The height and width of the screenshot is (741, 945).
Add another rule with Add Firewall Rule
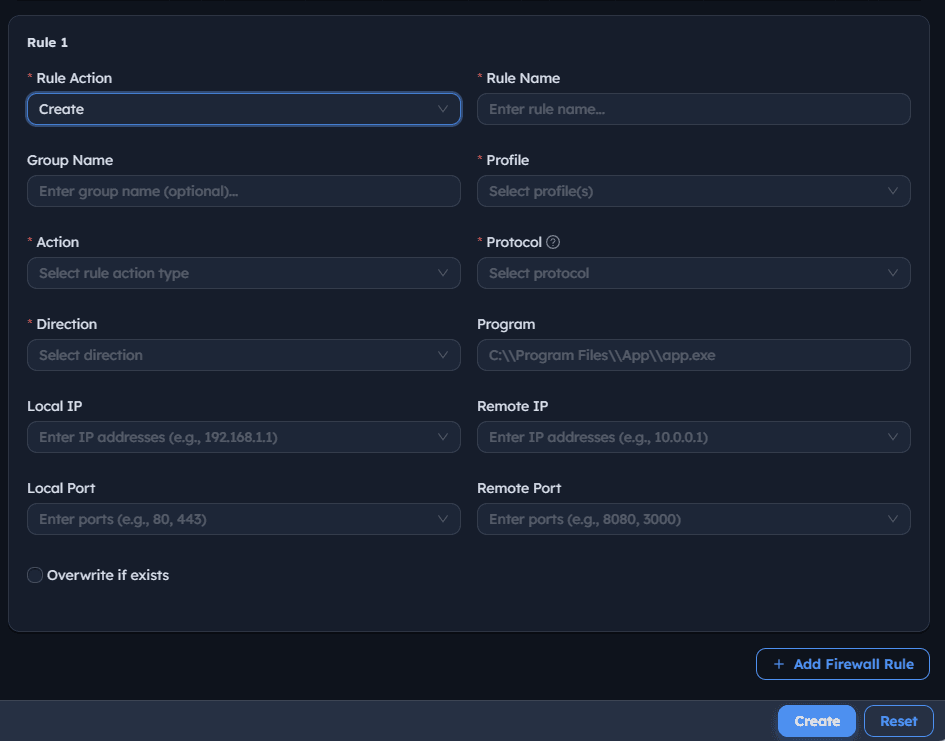[843, 664]
